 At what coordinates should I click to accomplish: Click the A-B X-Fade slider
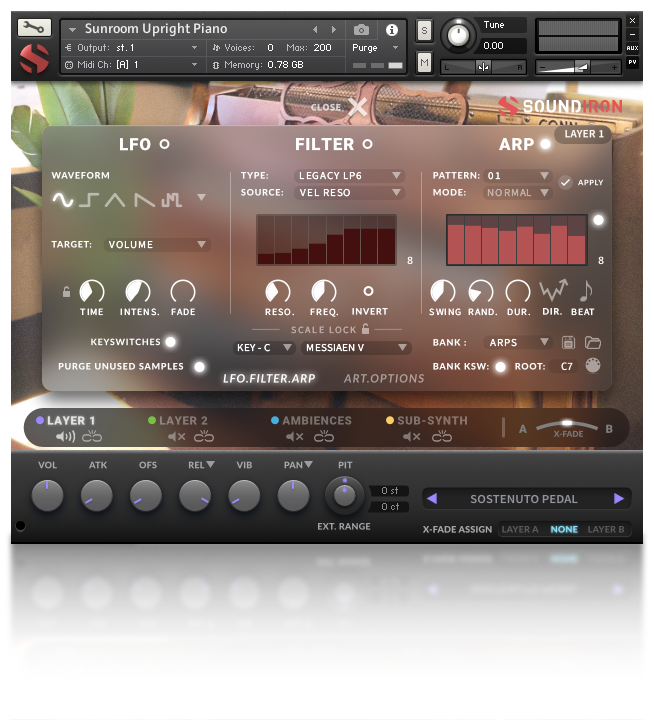coord(567,426)
